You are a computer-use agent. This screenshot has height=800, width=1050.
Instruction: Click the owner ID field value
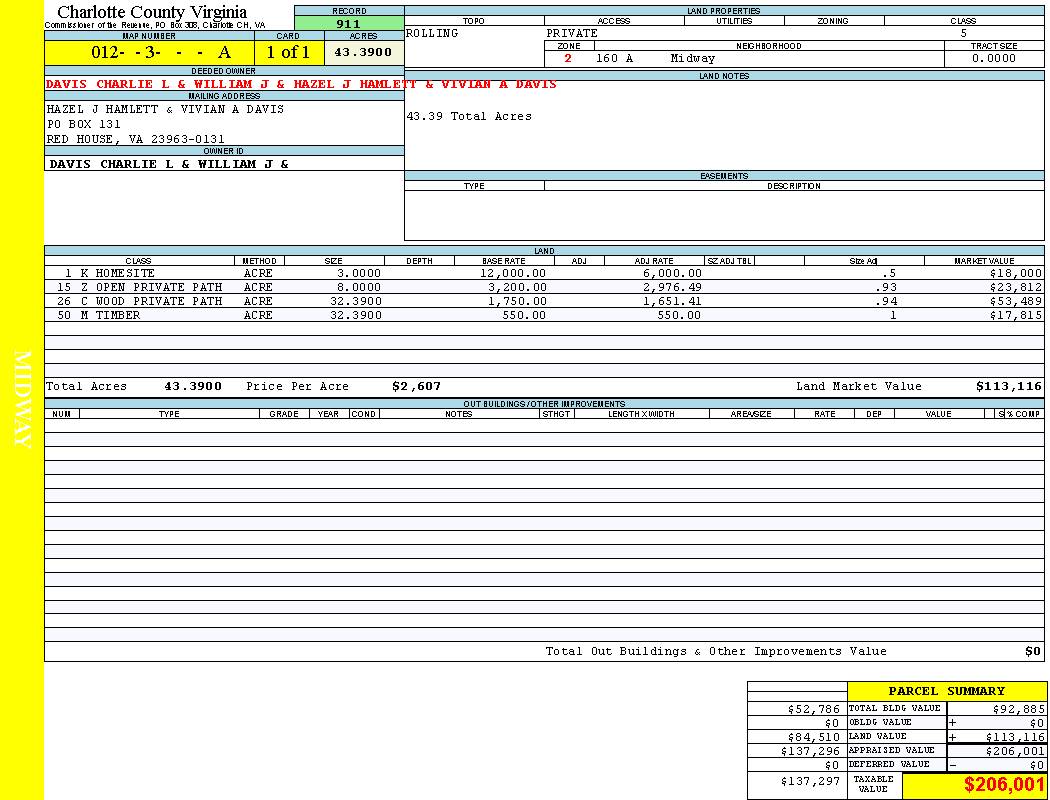pos(169,163)
